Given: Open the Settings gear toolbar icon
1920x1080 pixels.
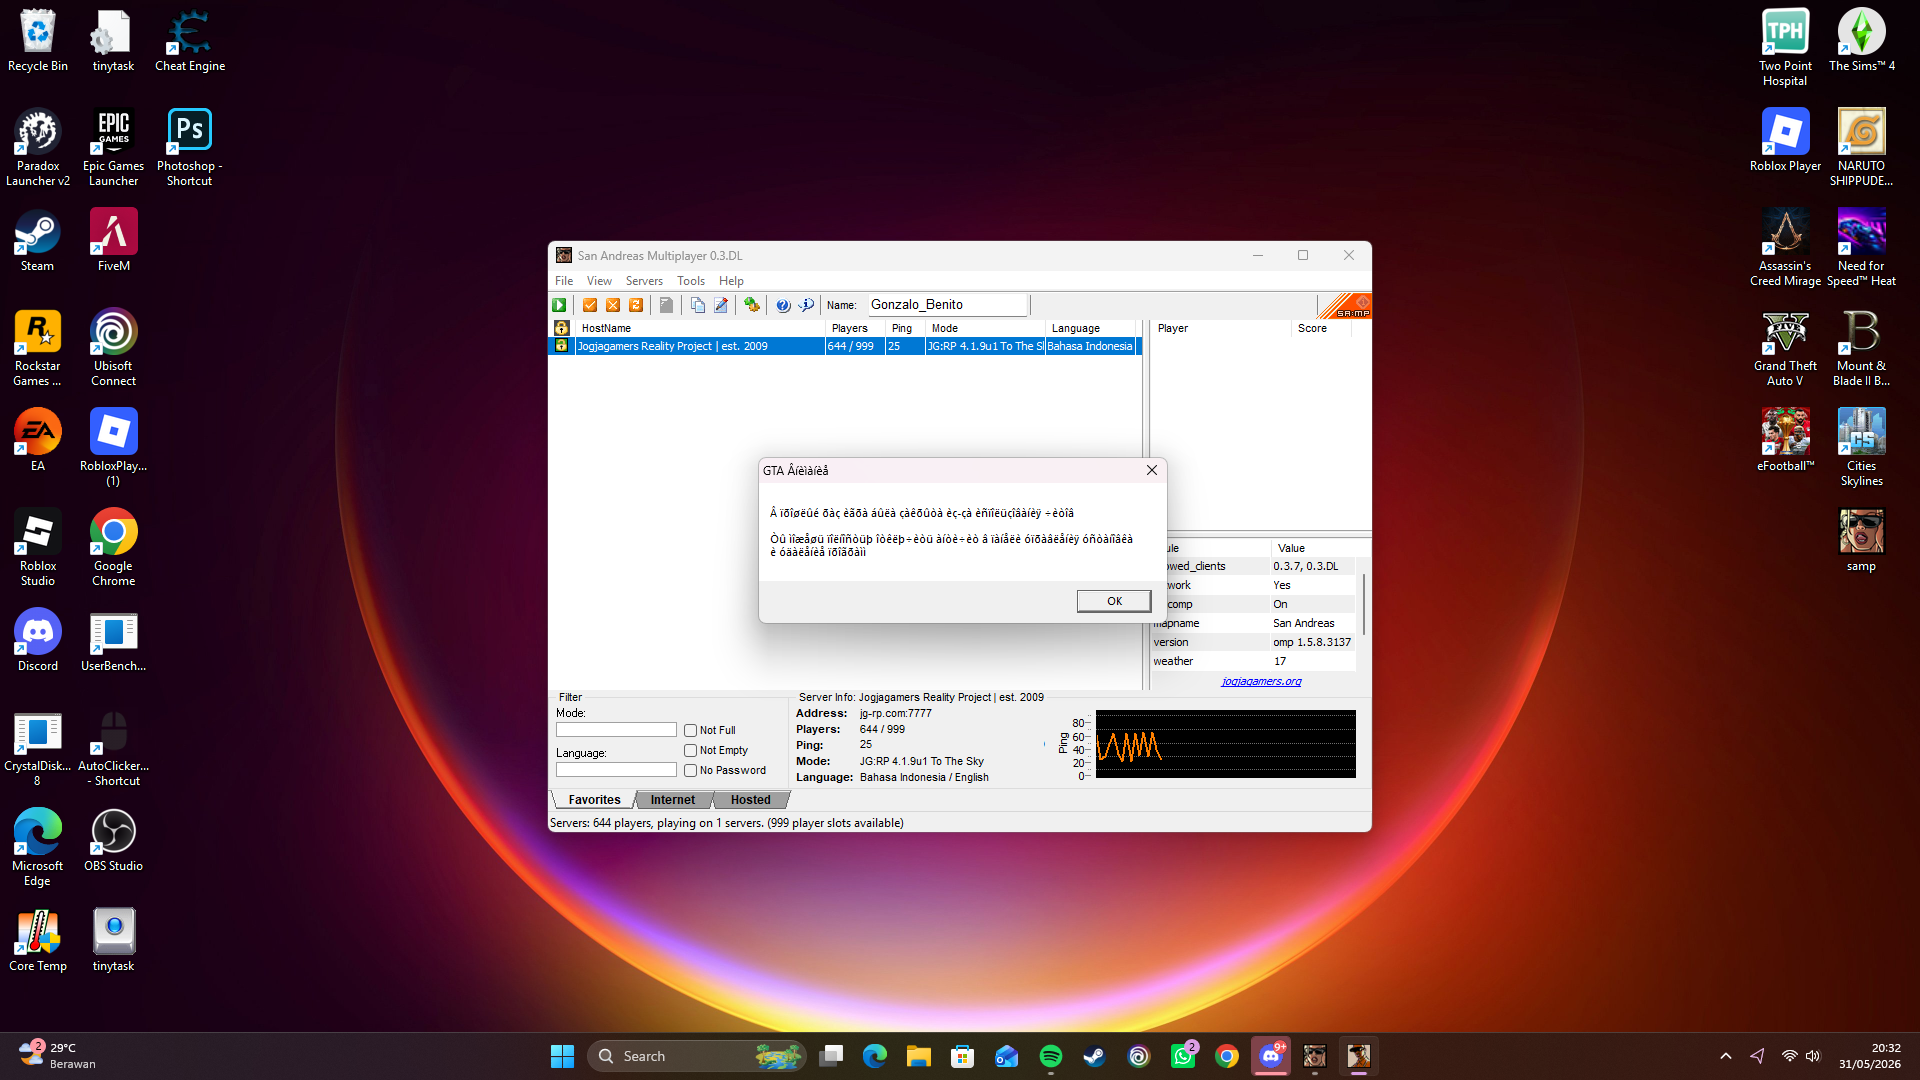Looking at the screenshot, I should (752, 305).
